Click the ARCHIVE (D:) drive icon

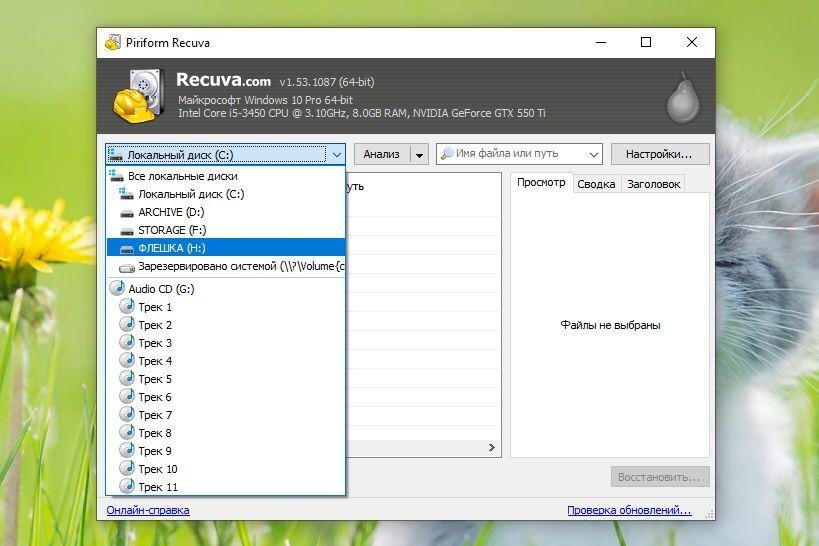click(127, 213)
